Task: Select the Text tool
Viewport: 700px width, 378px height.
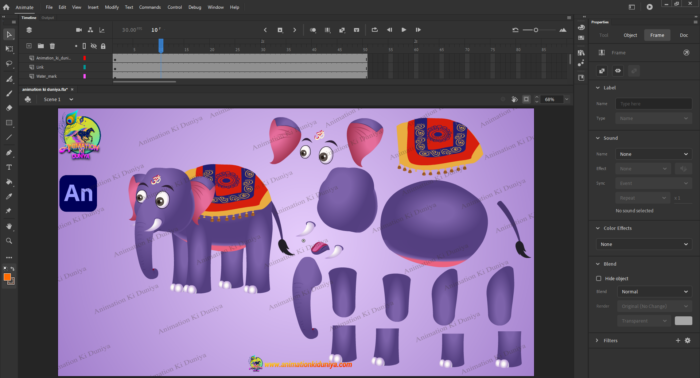Action: (9, 167)
